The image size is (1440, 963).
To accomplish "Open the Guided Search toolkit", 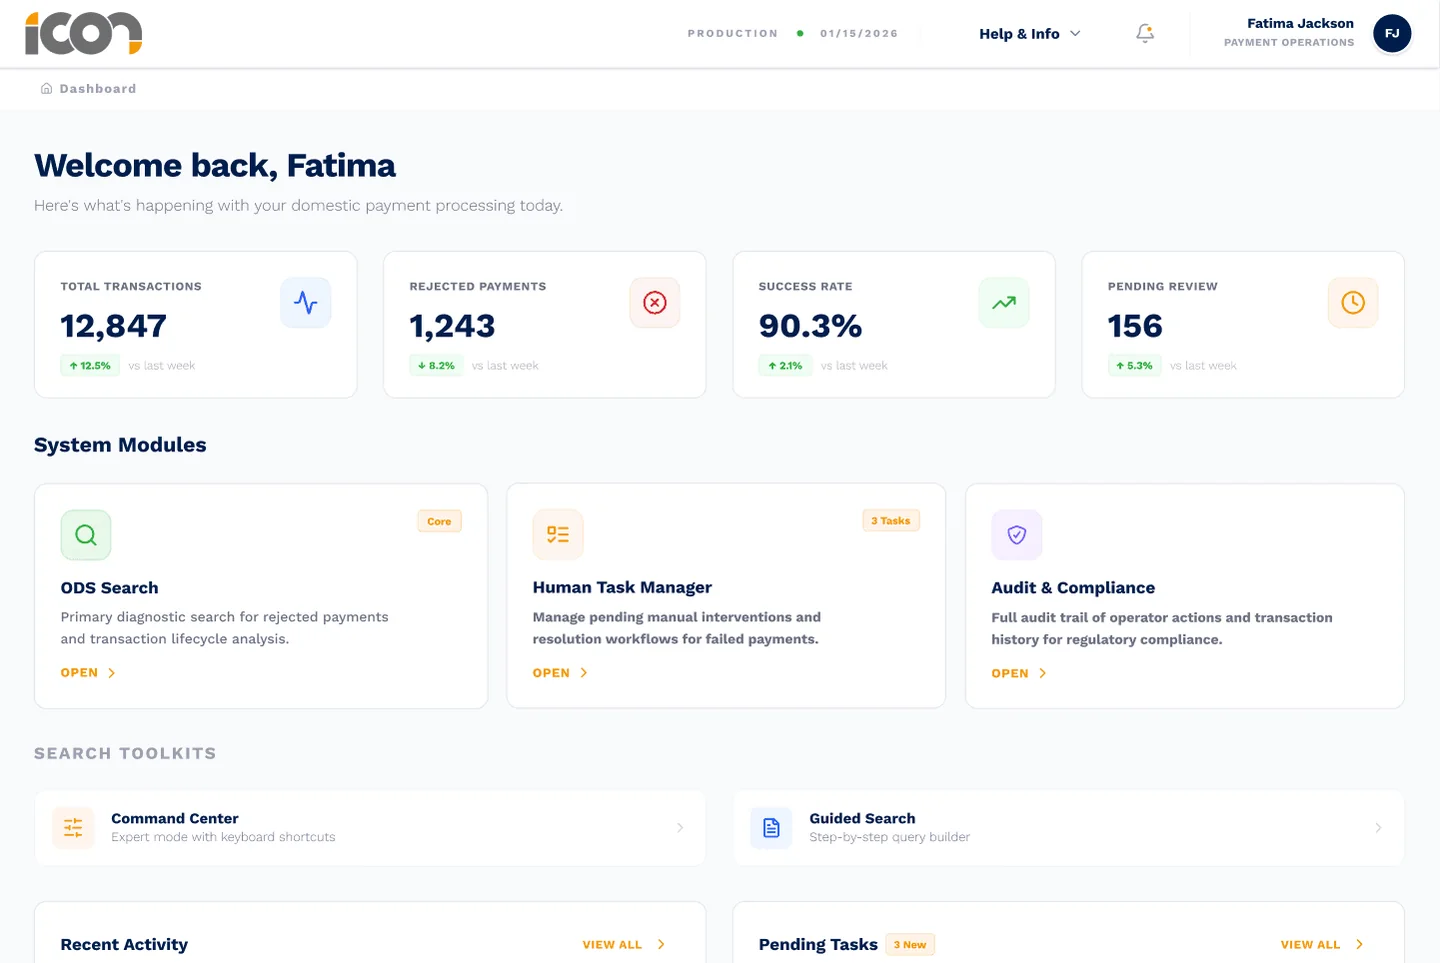I will point(1069,827).
